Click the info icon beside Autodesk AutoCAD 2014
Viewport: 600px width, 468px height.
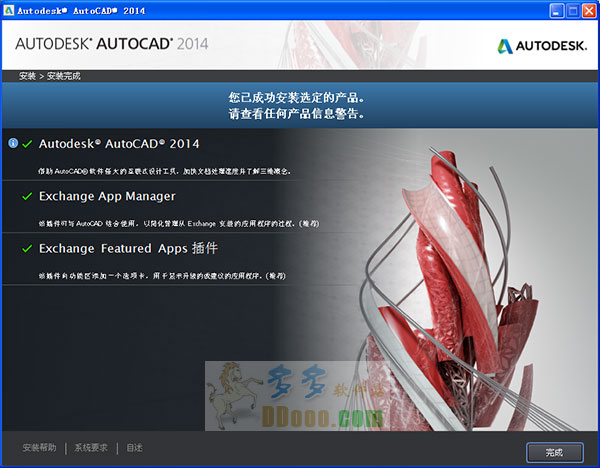pyautogui.click(x=13, y=144)
